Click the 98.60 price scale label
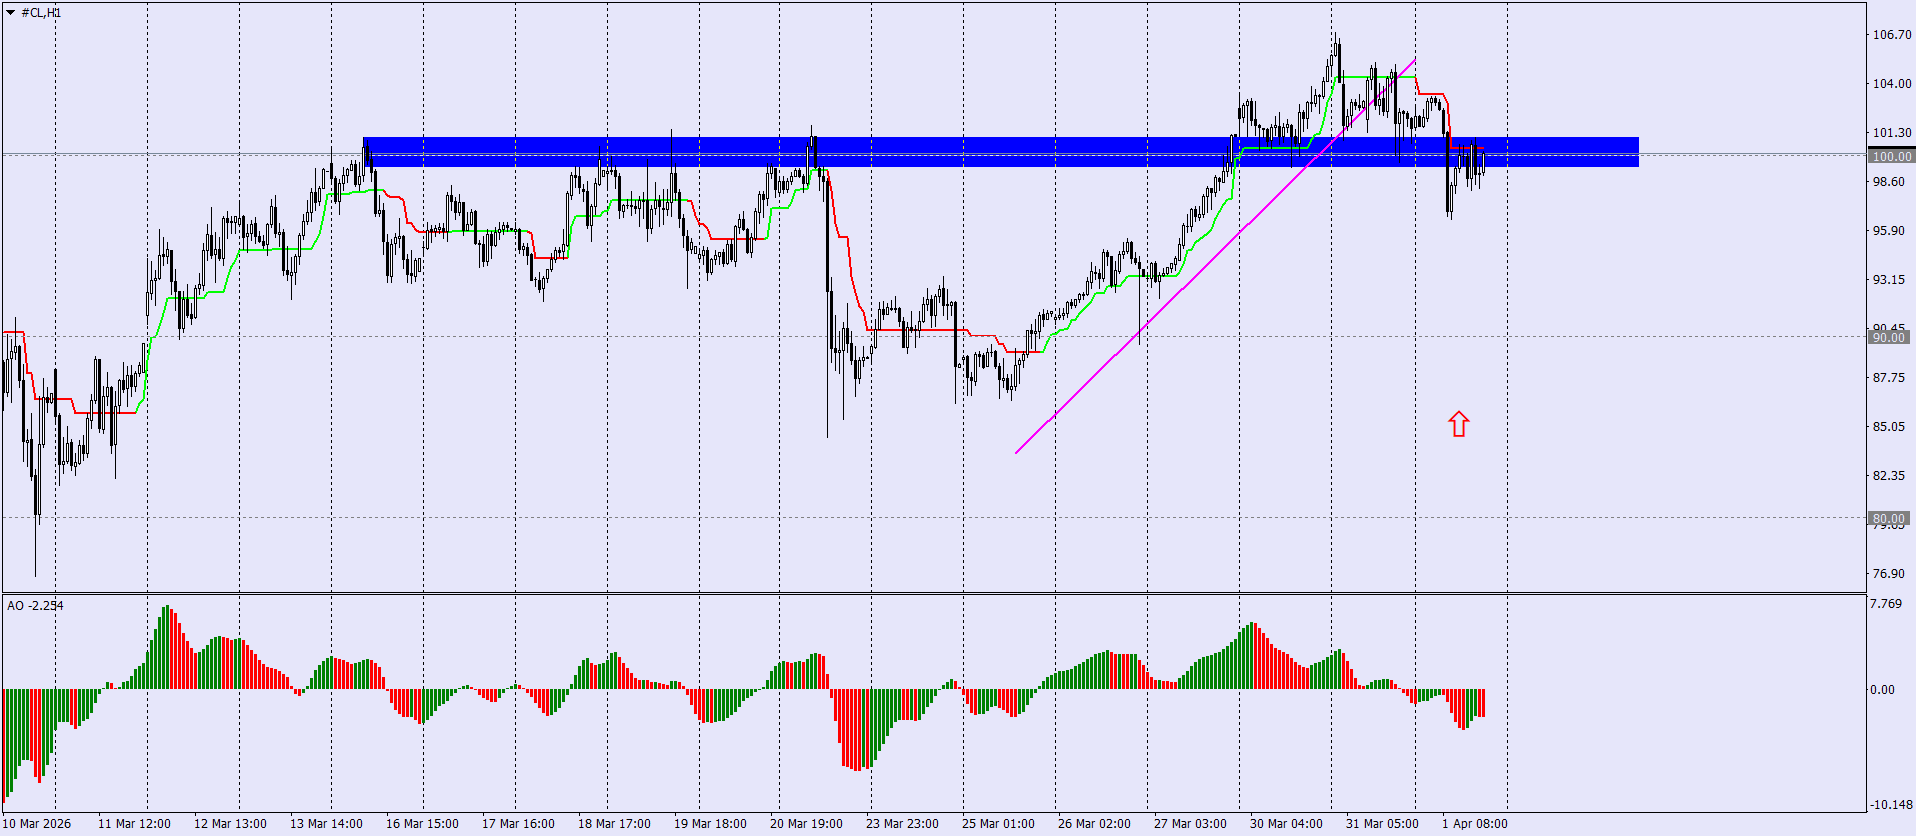 (1889, 181)
